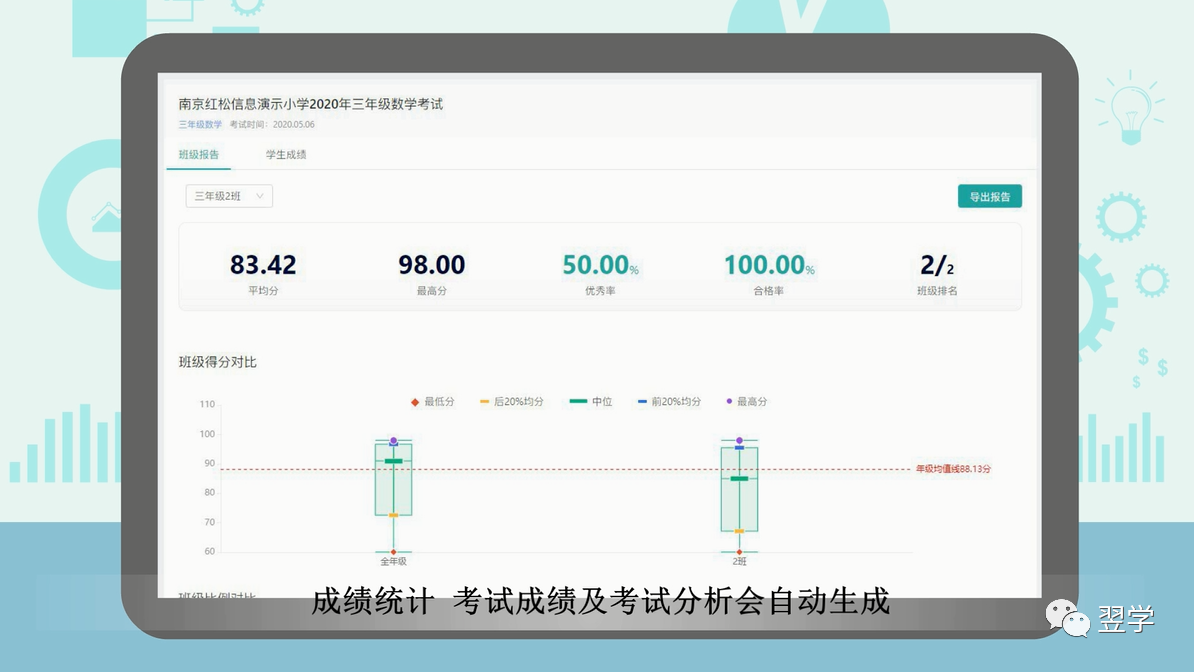
Task: Click the WeChat logo icon
Action: click(1068, 617)
